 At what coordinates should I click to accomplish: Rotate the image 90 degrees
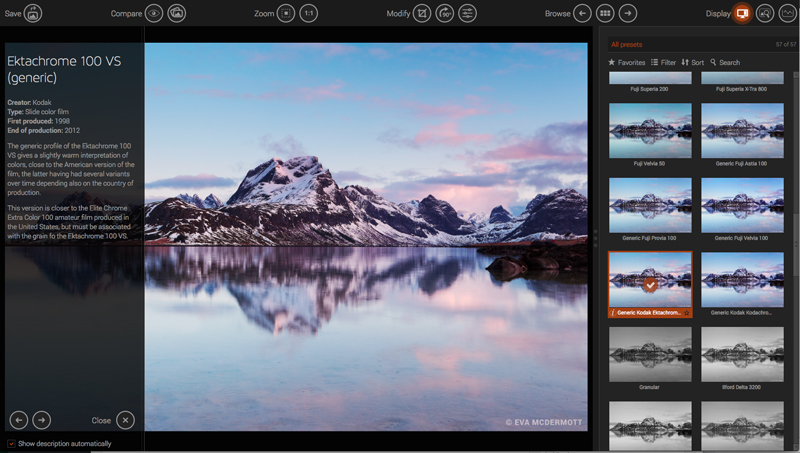coord(445,13)
